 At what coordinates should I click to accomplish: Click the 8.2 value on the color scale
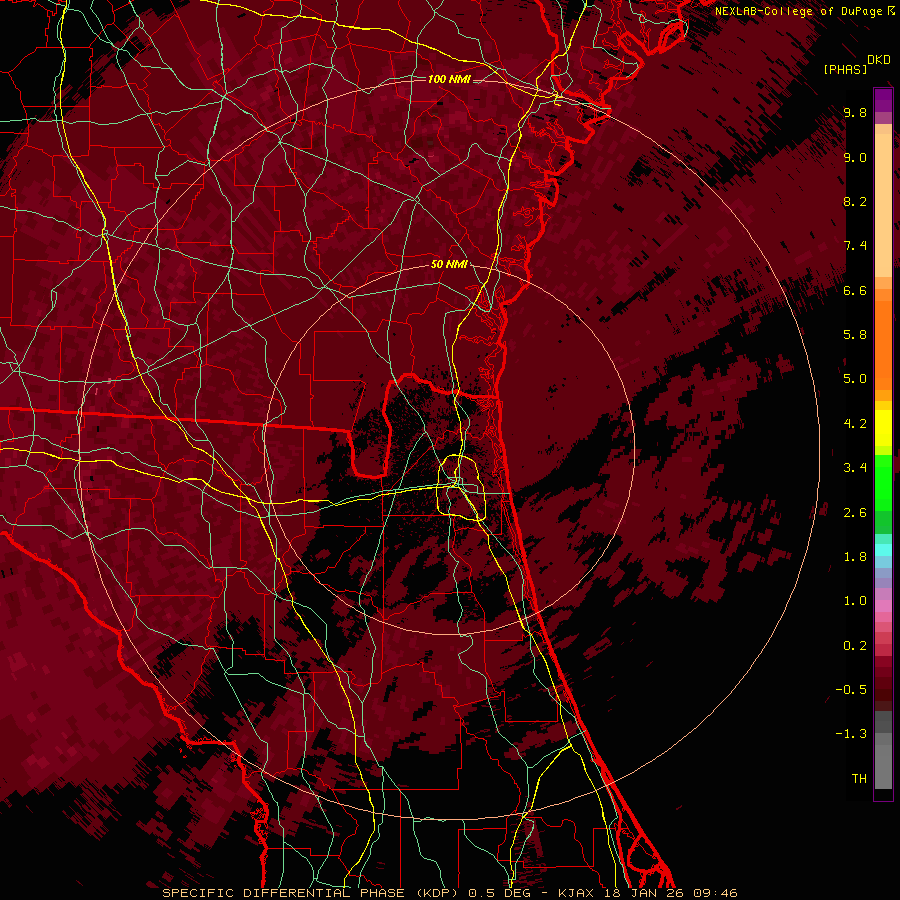point(855,201)
